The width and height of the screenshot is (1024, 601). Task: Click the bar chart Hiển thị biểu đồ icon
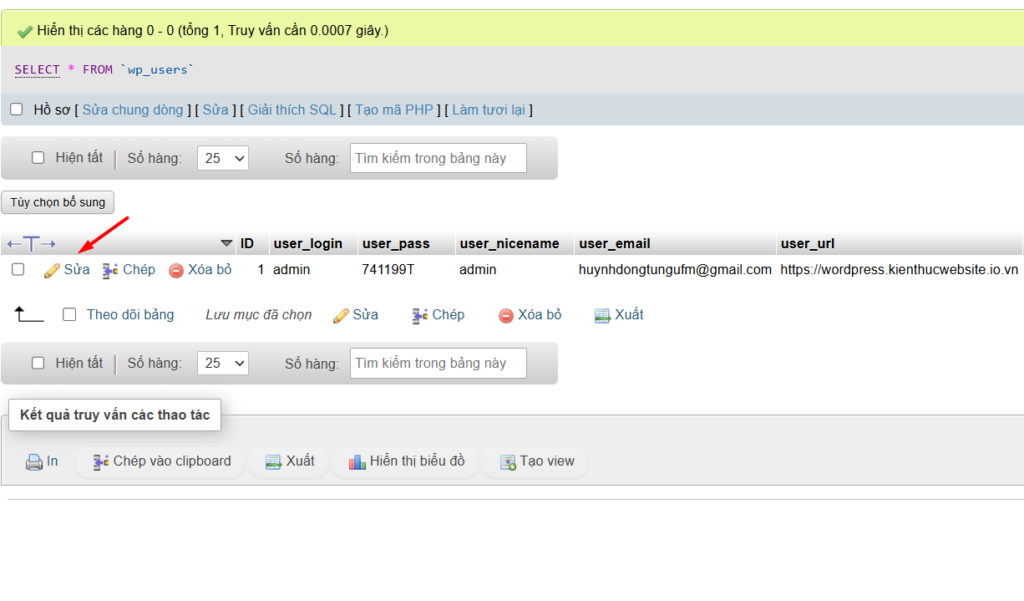coord(357,462)
